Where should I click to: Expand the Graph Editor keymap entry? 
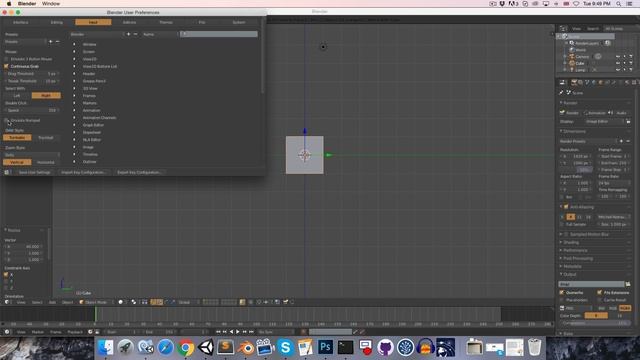(x=74, y=125)
